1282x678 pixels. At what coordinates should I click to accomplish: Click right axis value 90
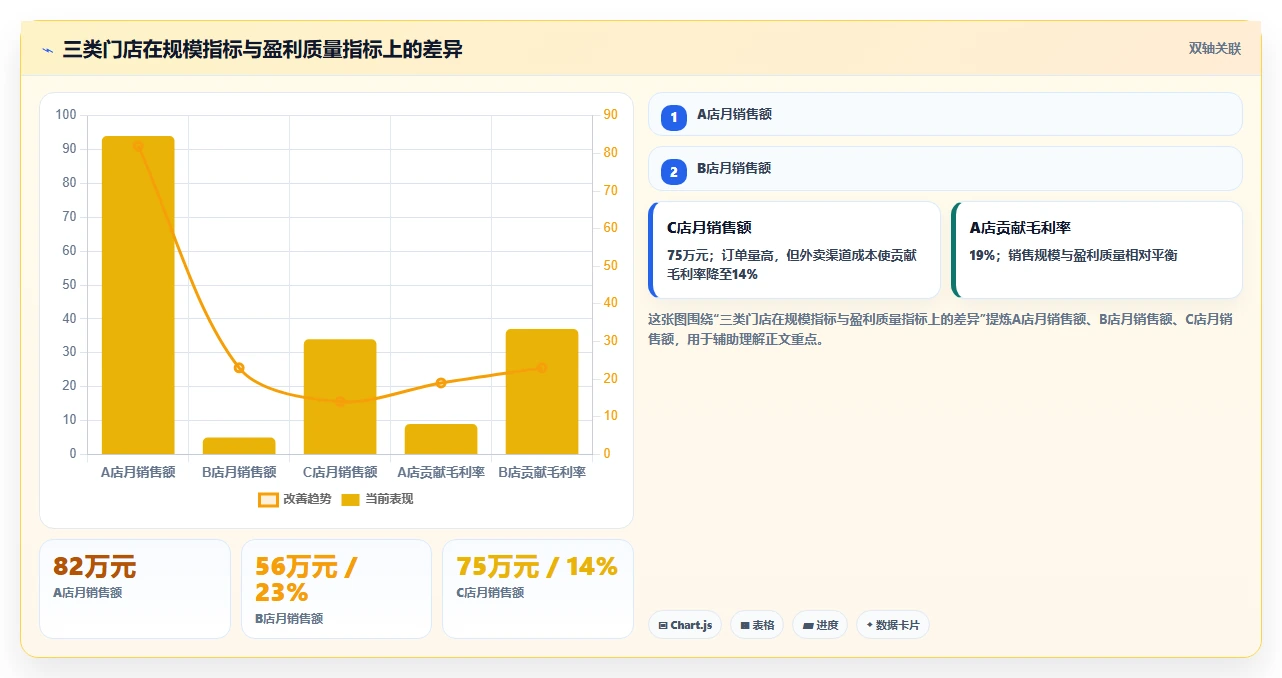pos(611,115)
